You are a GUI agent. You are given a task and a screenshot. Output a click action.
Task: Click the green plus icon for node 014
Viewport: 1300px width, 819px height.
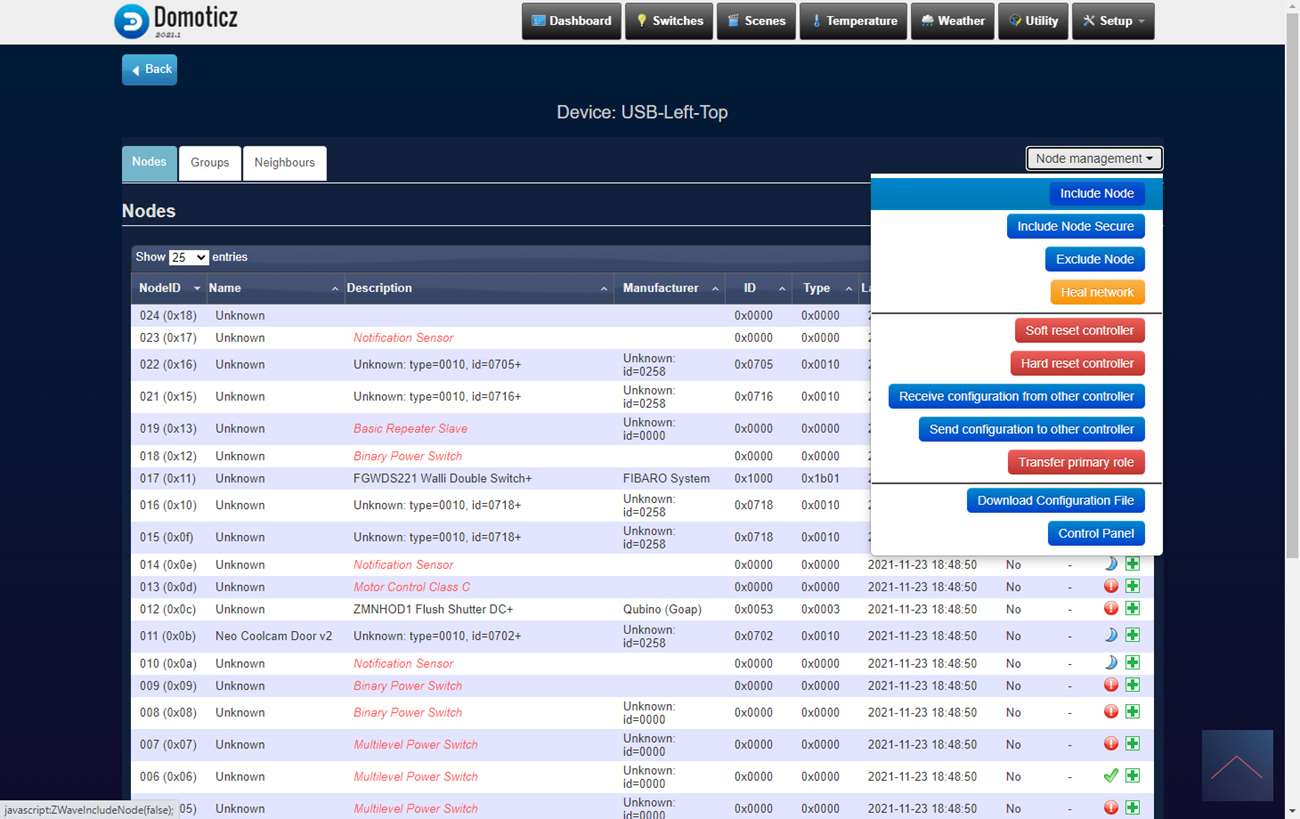pos(1132,564)
